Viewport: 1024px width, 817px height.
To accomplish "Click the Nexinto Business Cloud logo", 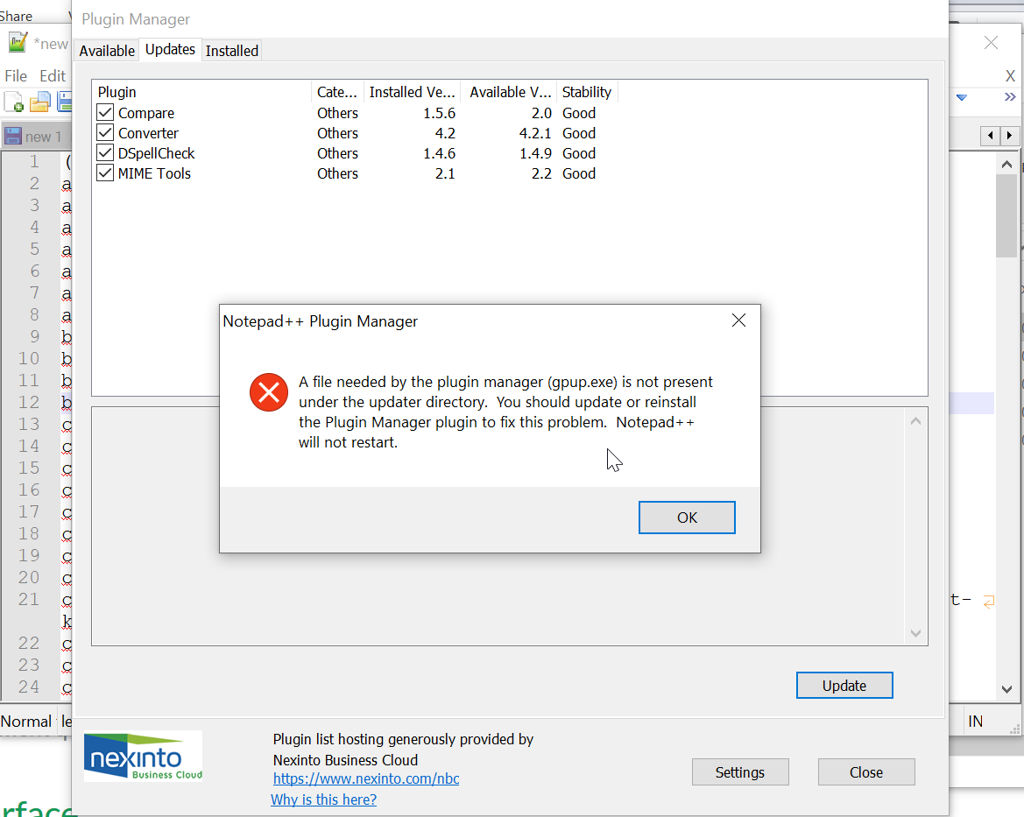I will 143,756.
